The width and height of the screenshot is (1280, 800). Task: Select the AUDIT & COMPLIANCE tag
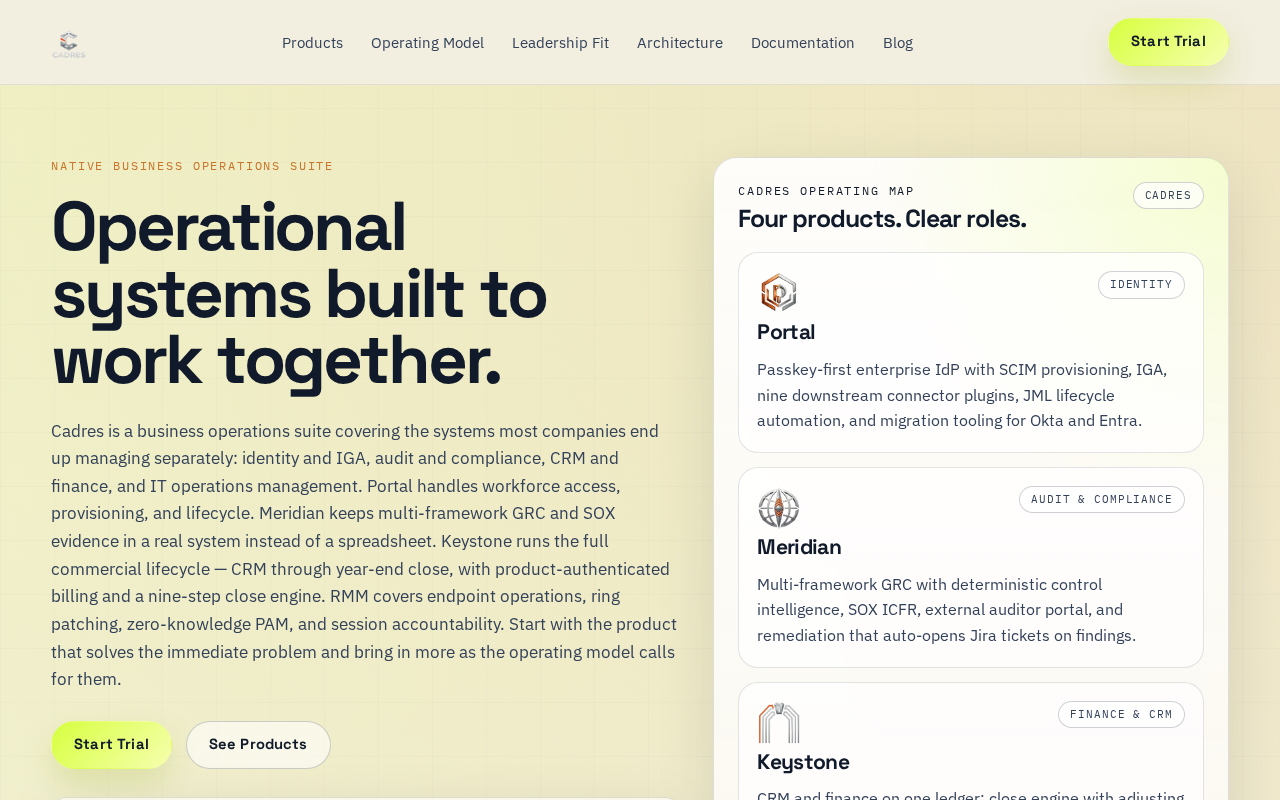[x=1102, y=500]
